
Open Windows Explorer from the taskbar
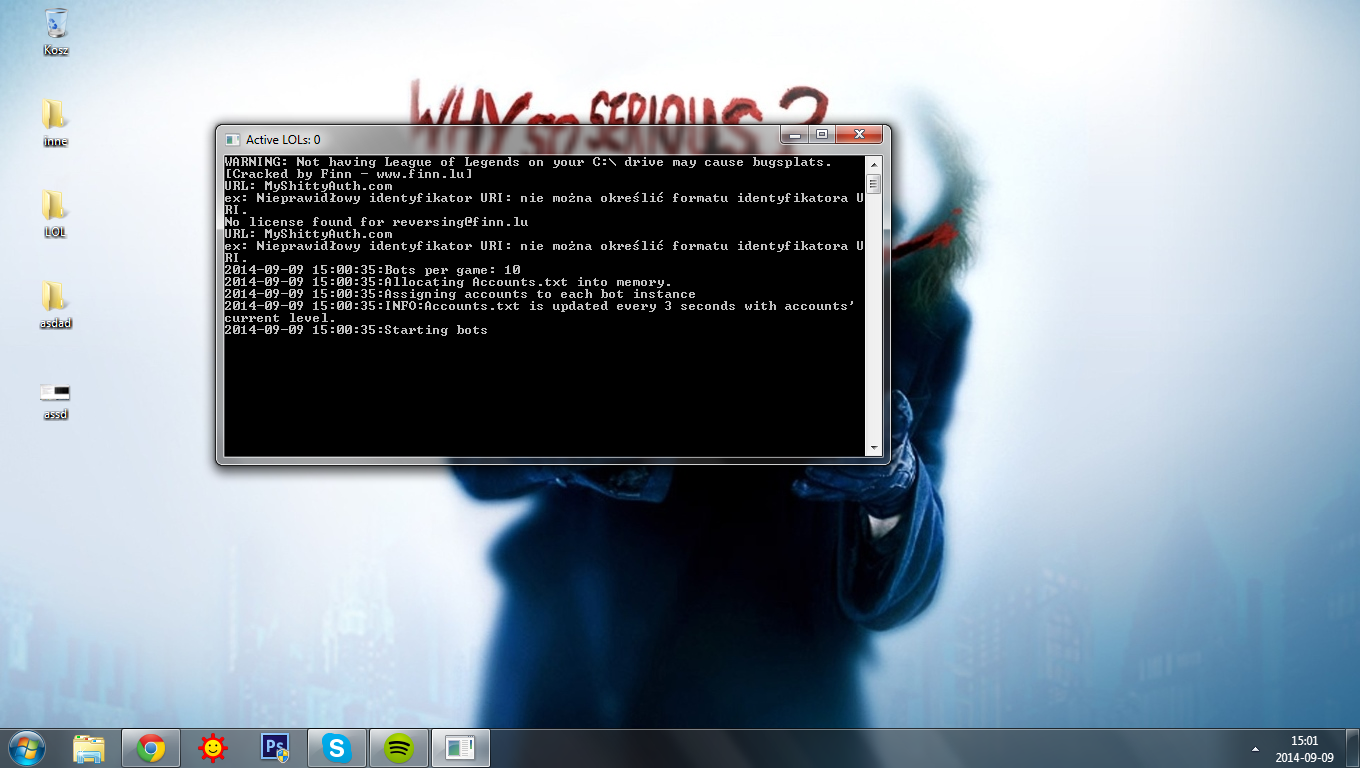tap(89, 748)
